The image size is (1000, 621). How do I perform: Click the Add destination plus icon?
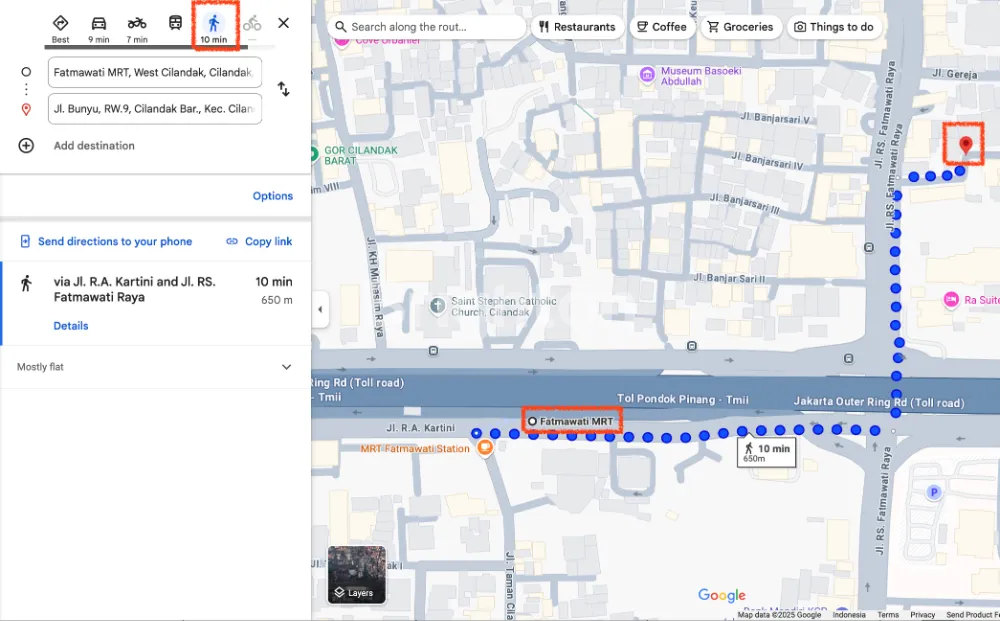pos(27,145)
